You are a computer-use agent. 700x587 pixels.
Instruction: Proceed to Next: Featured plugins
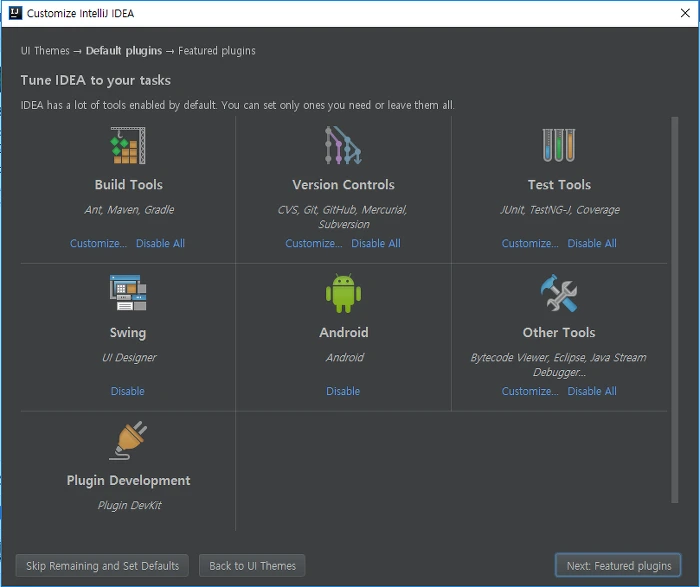click(618, 566)
